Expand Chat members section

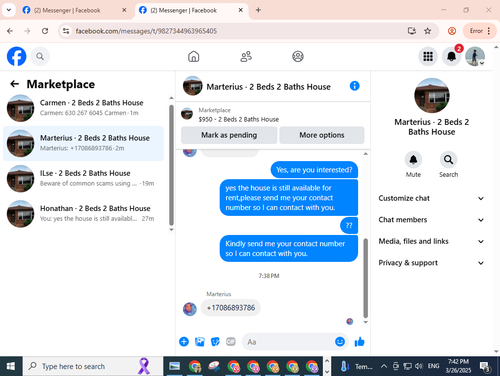(431, 220)
